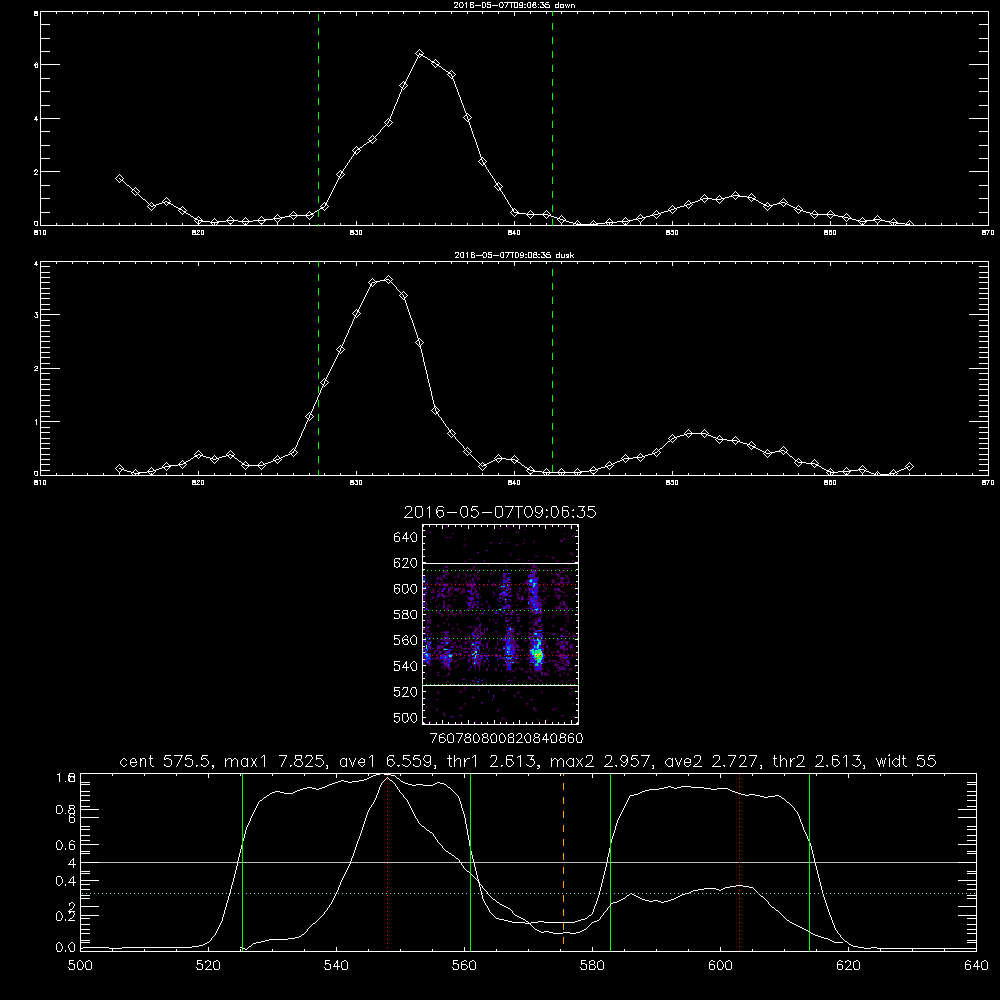Click right green dashed line in dusk plot
This screenshot has width=1000, height=1000.
point(552,368)
